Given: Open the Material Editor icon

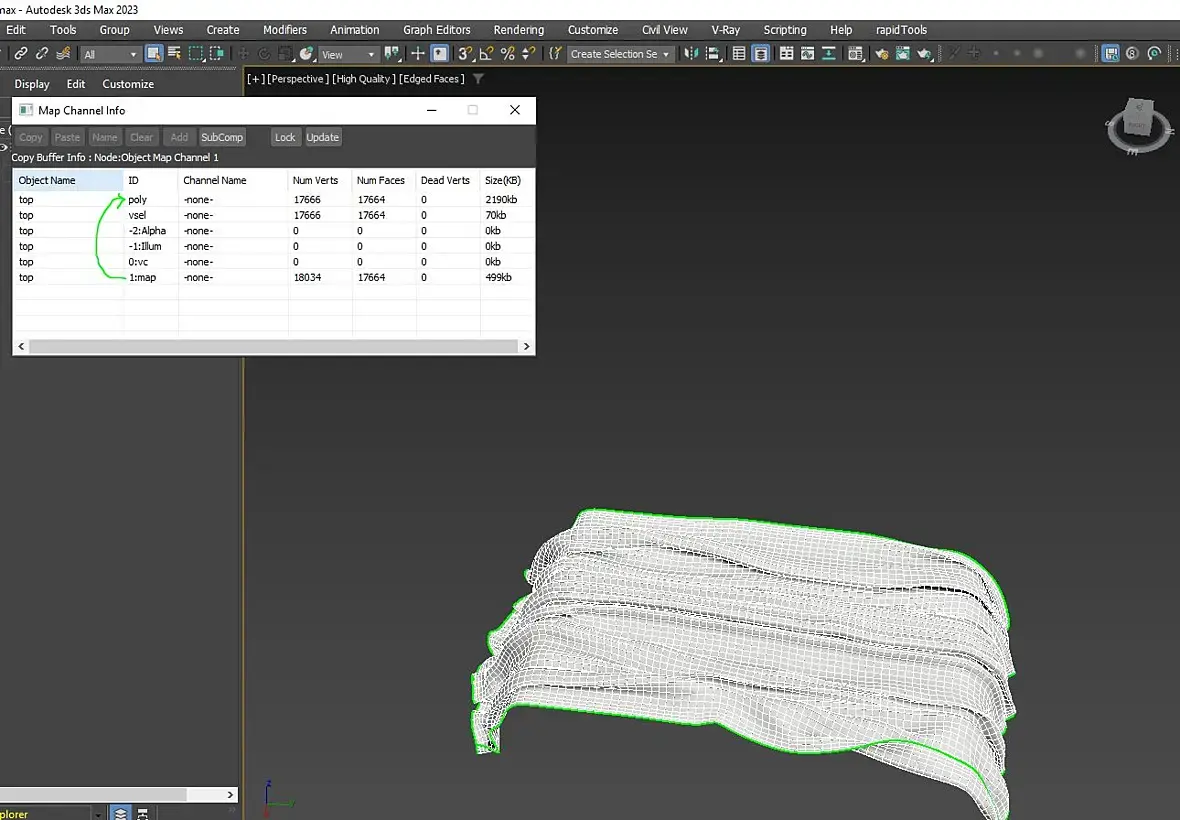Looking at the screenshot, I should (x=855, y=54).
